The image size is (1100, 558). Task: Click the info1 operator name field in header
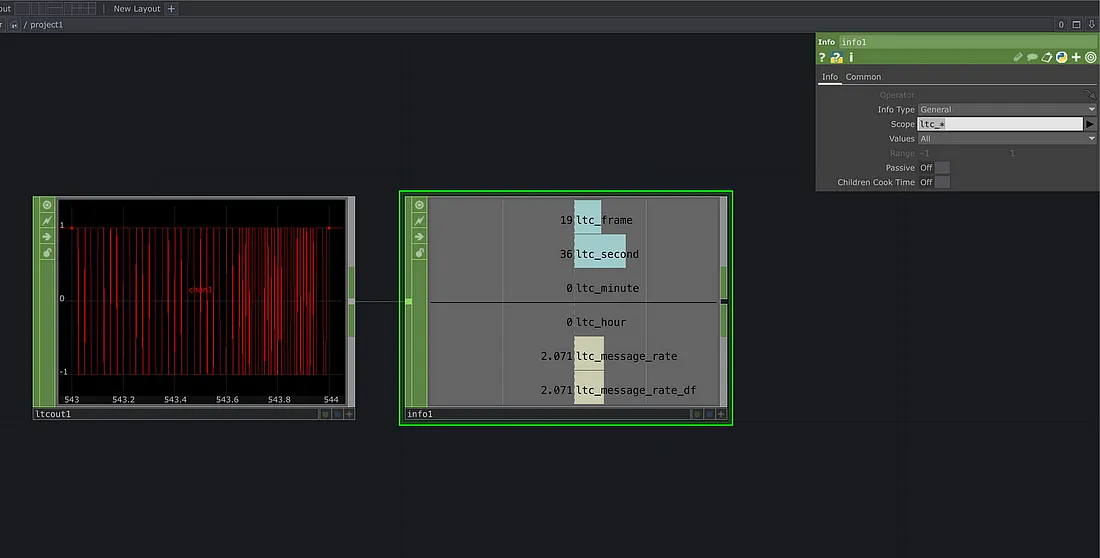coord(968,42)
